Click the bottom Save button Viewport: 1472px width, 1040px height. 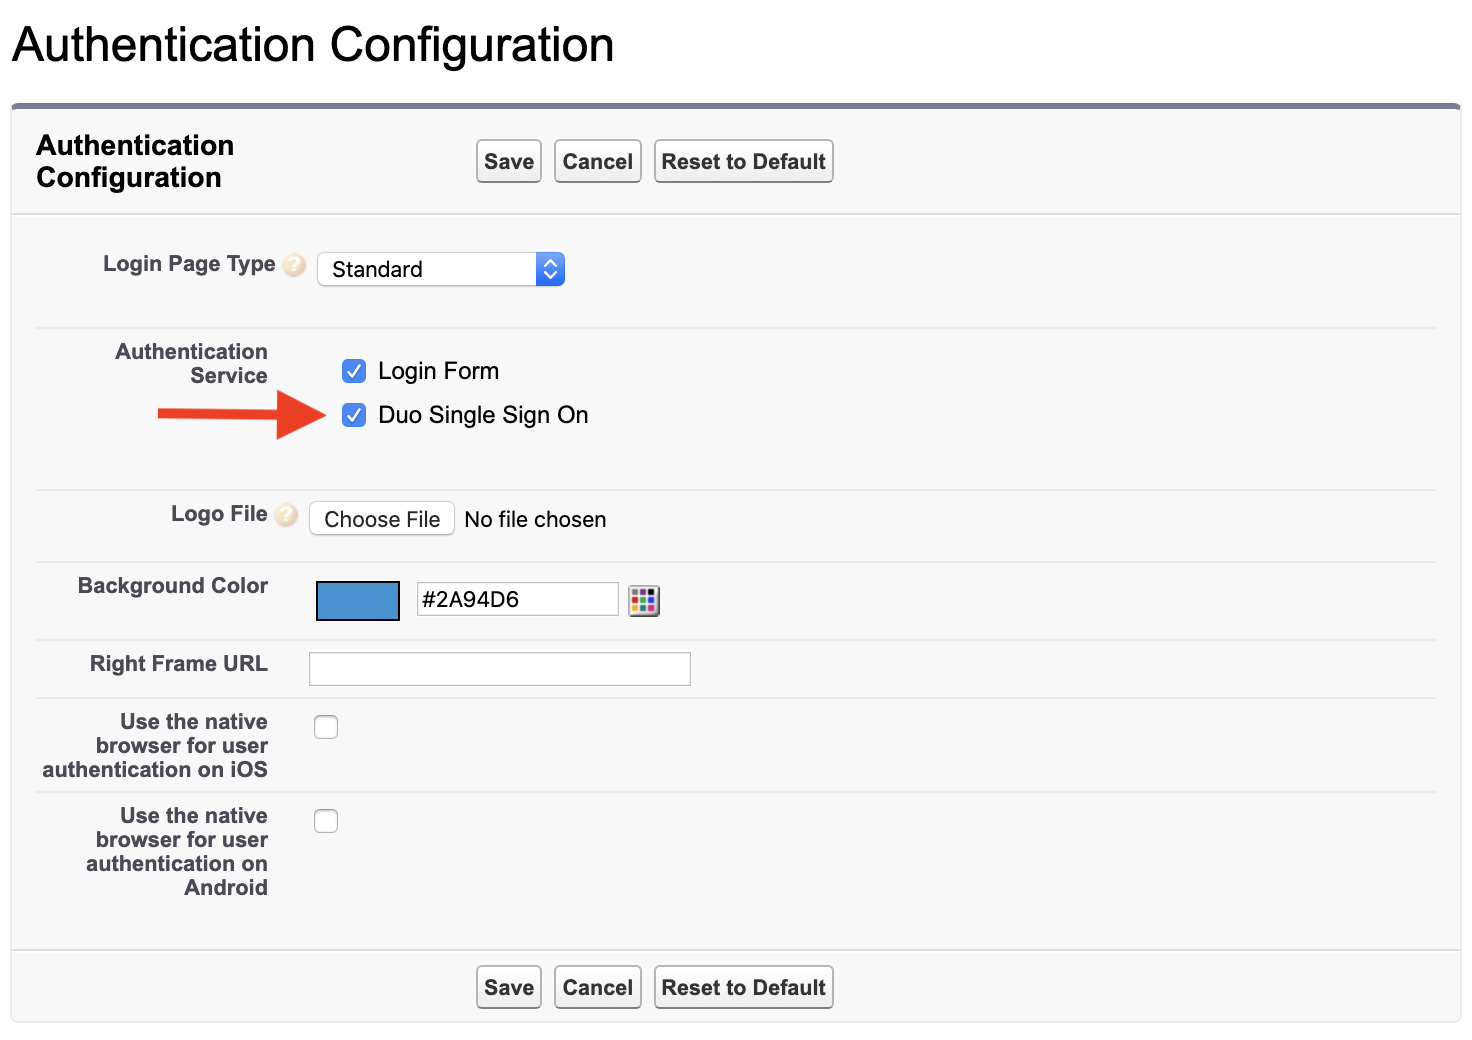pos(508,987)
